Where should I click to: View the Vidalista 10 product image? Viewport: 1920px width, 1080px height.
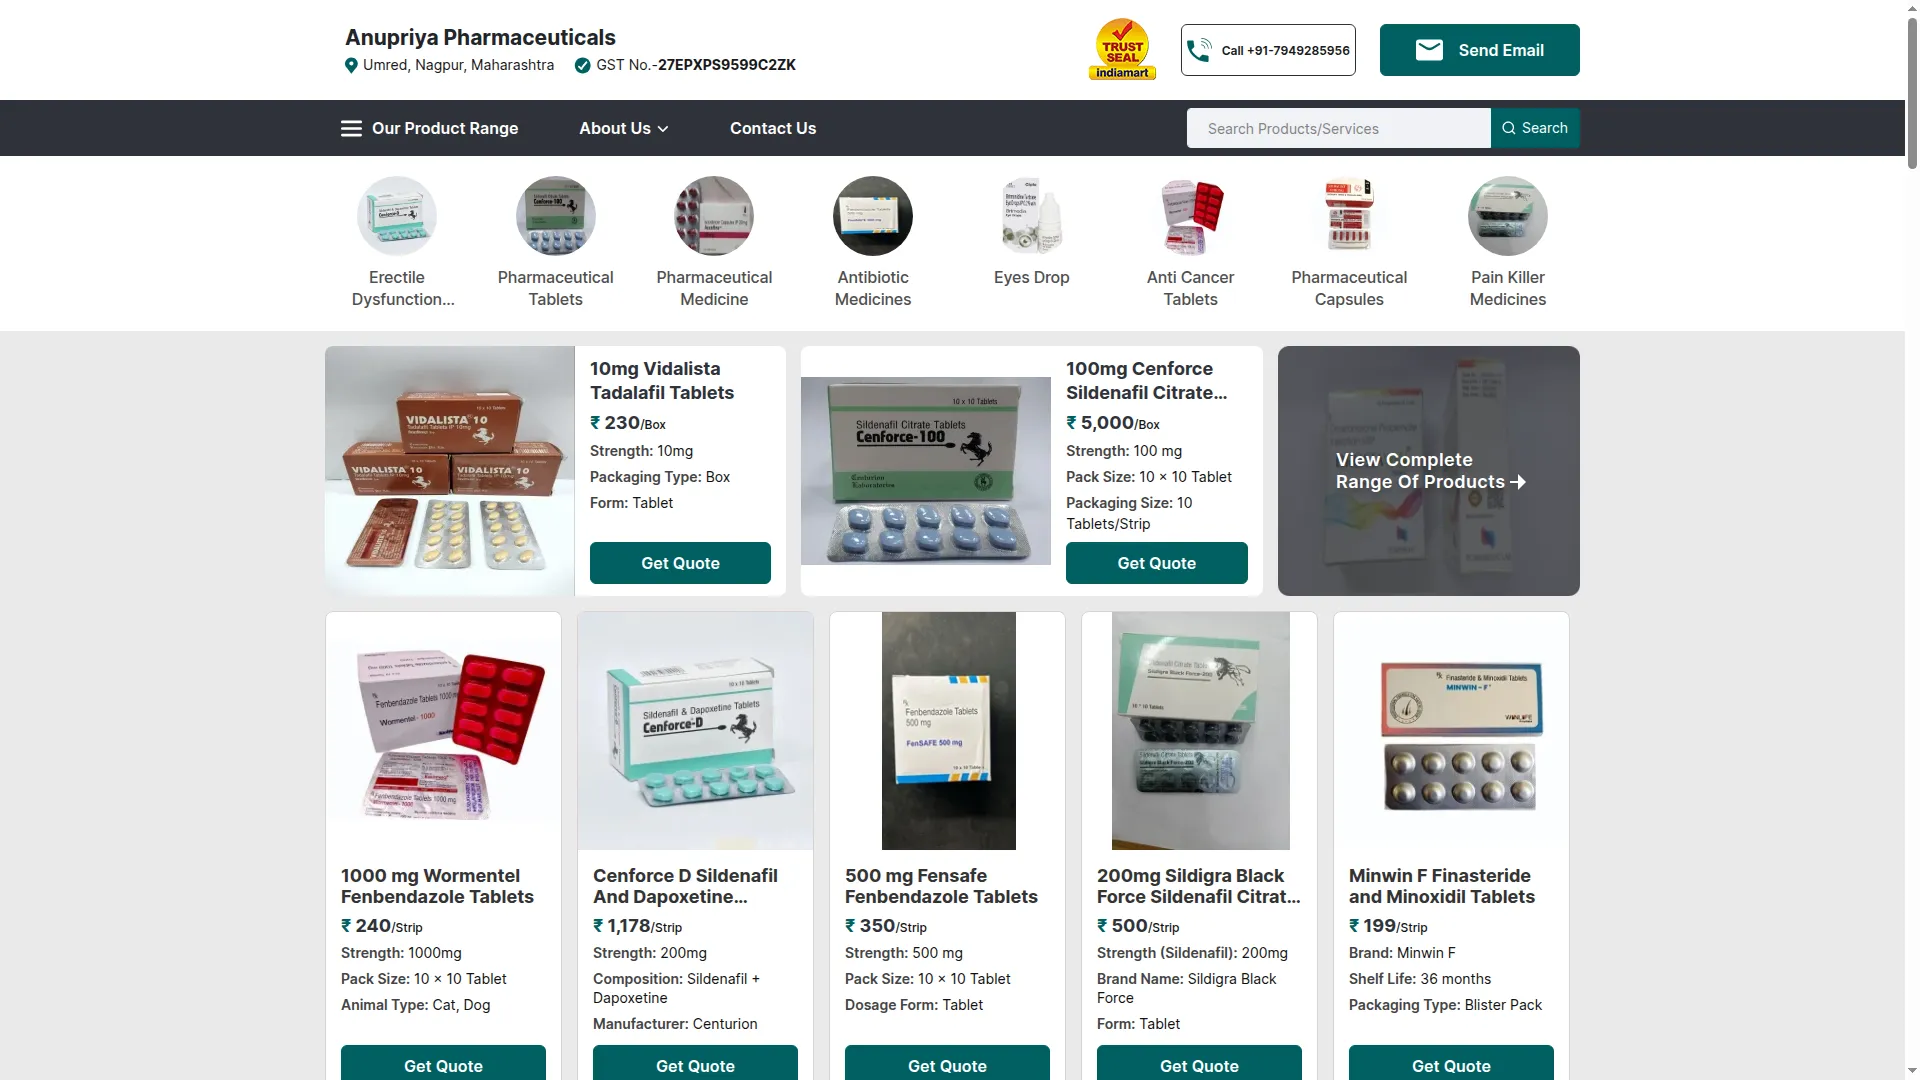point(450,471)
